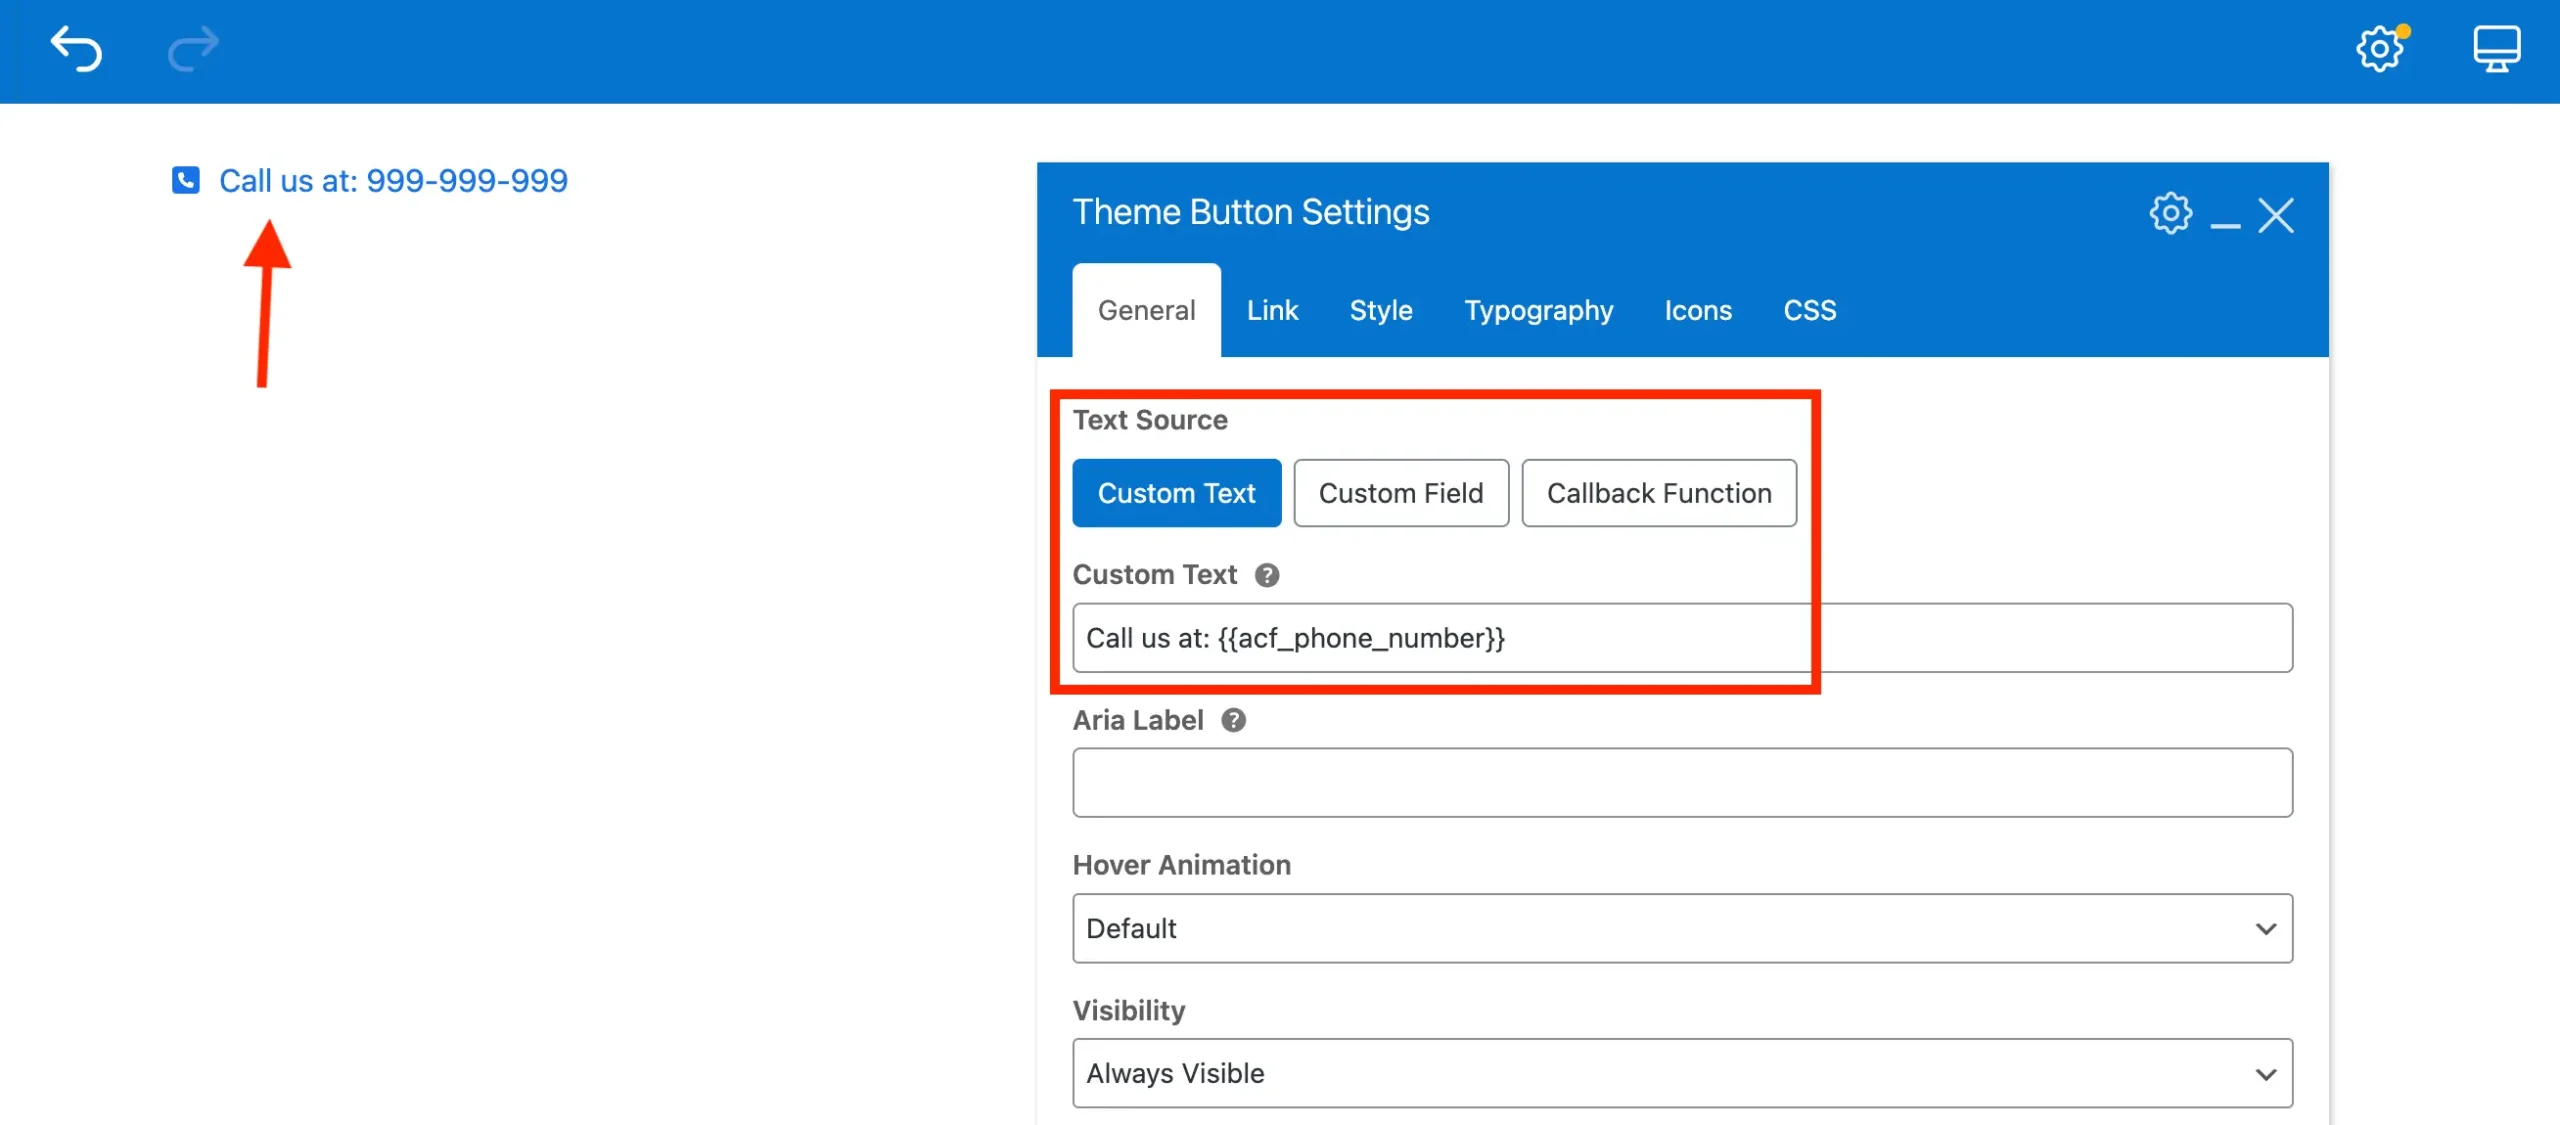Open the Visibility Always Visible dropdown

pos(1682,1073)
